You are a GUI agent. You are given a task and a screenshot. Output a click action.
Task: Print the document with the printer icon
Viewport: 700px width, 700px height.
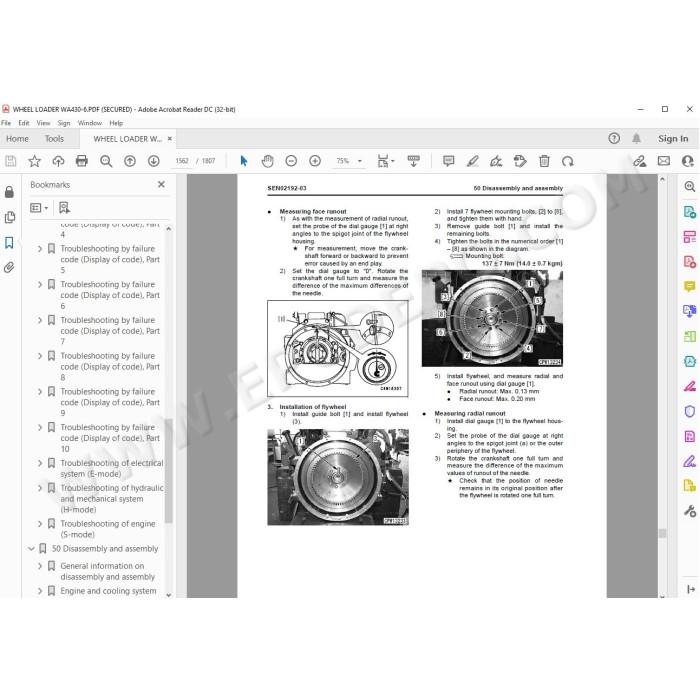(82, 161)
